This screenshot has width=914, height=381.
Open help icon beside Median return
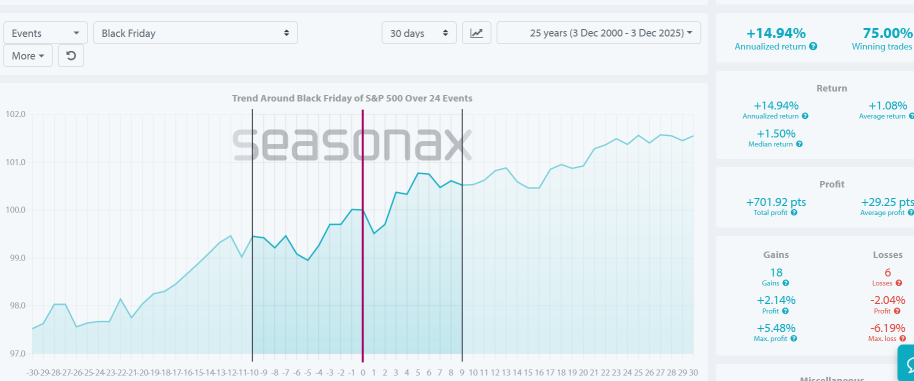tap(799, 144)
